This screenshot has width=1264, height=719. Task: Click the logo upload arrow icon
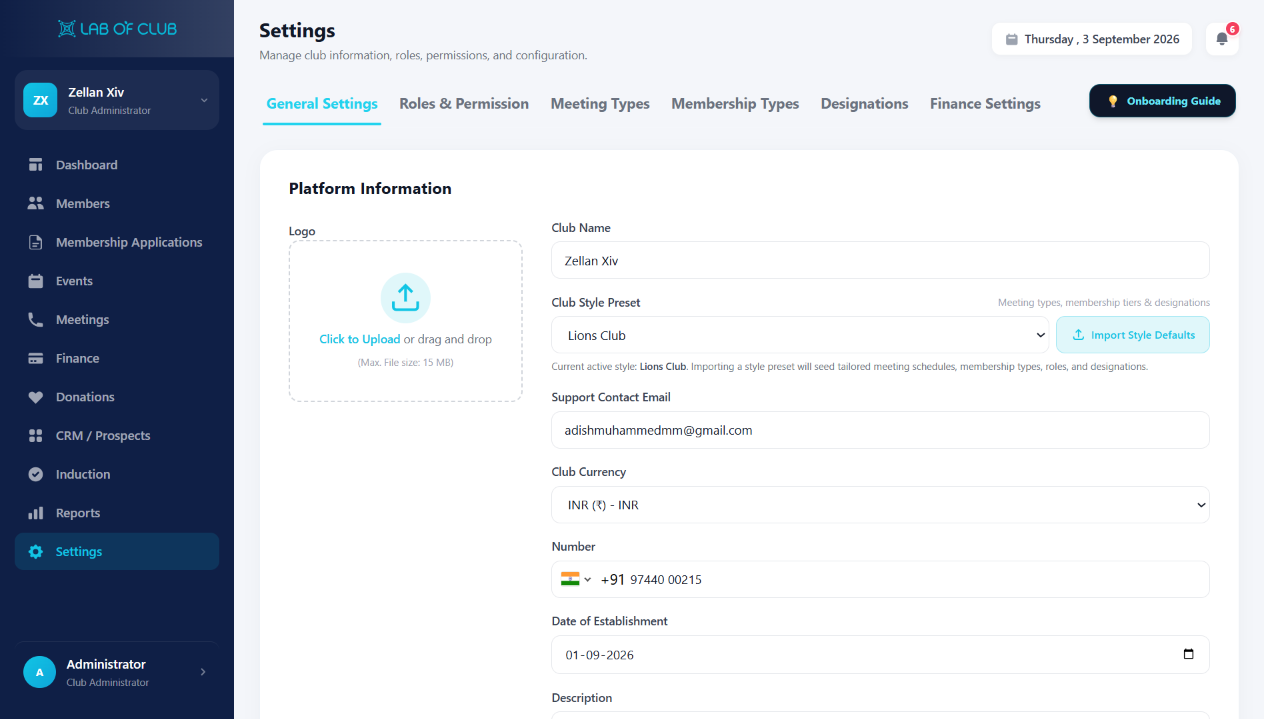point(405,298)
